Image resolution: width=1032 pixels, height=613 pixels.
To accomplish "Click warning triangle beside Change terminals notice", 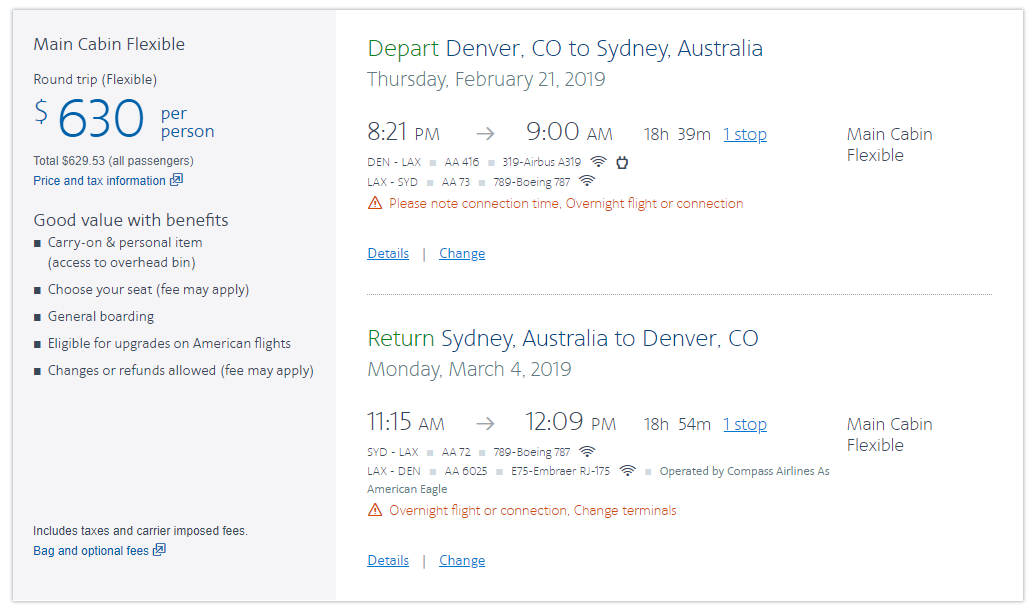I will tap(375, 510).
